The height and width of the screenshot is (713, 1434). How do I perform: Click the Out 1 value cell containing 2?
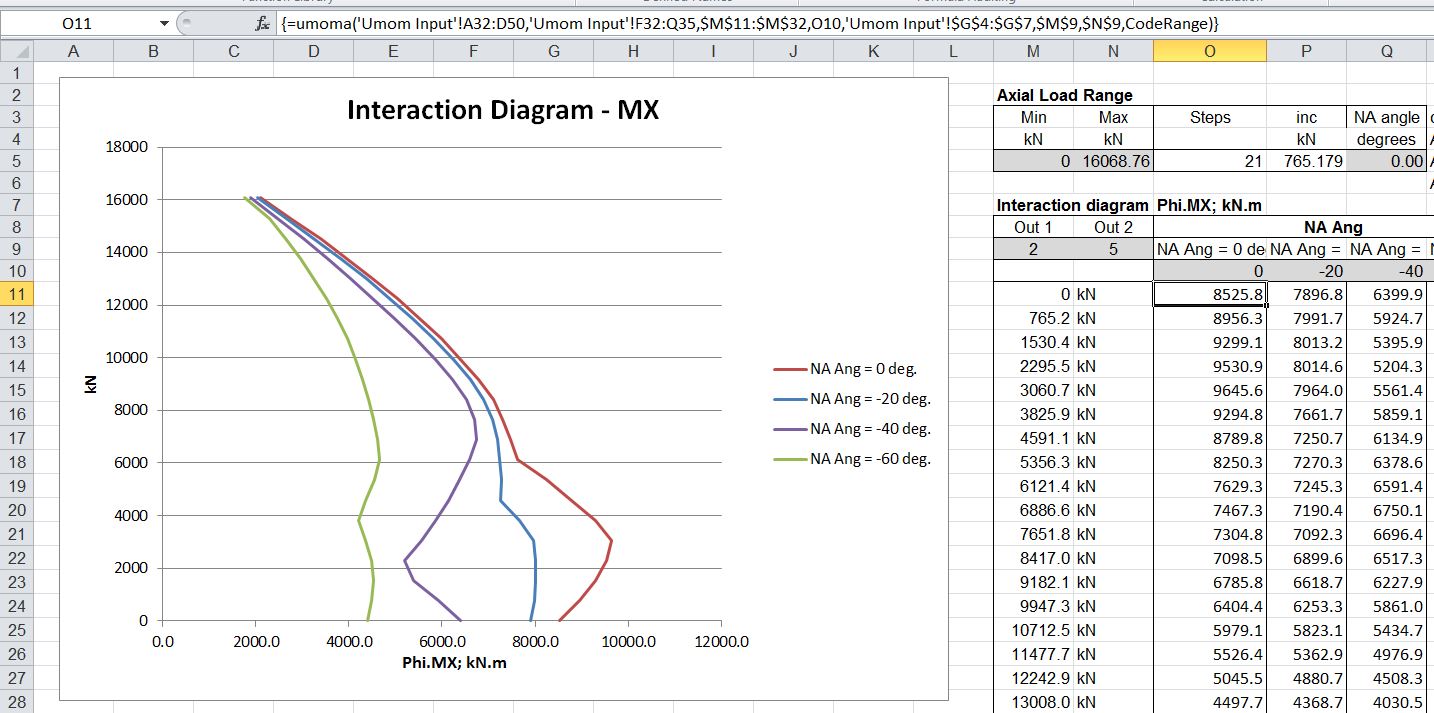click(x=1033, y=250)
